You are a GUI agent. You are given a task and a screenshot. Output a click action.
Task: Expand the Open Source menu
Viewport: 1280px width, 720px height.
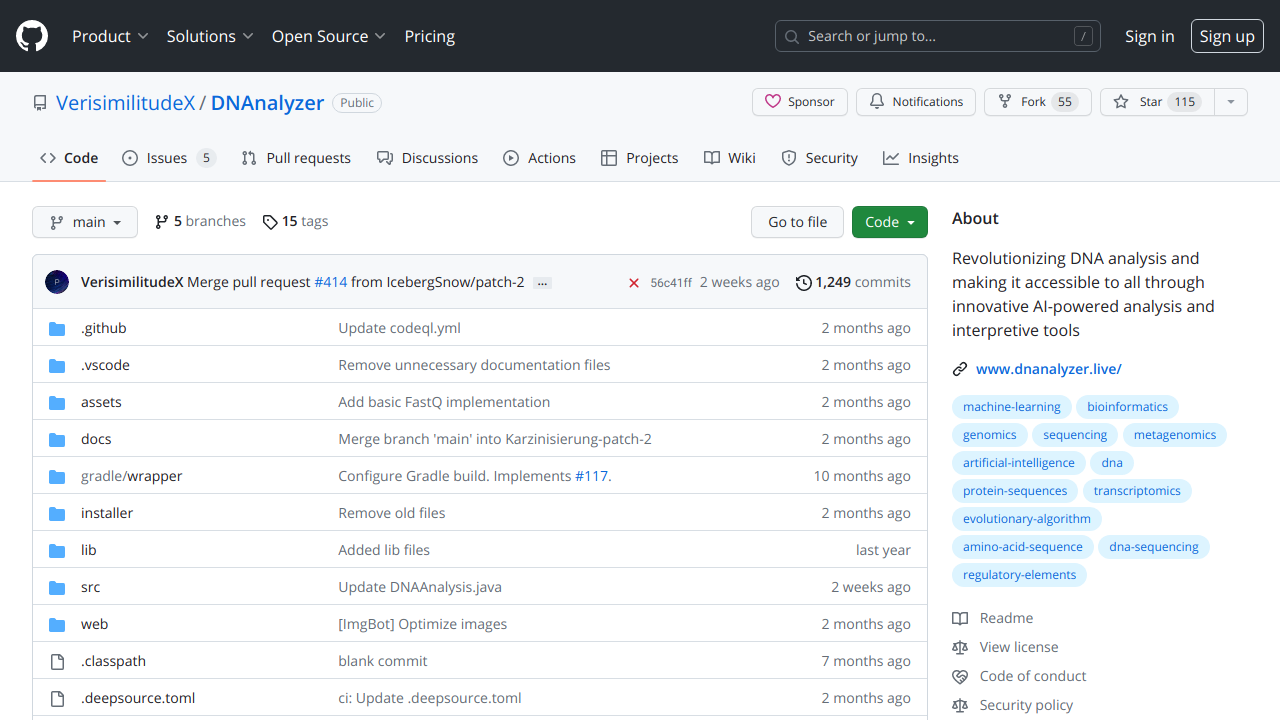(329, 36)
